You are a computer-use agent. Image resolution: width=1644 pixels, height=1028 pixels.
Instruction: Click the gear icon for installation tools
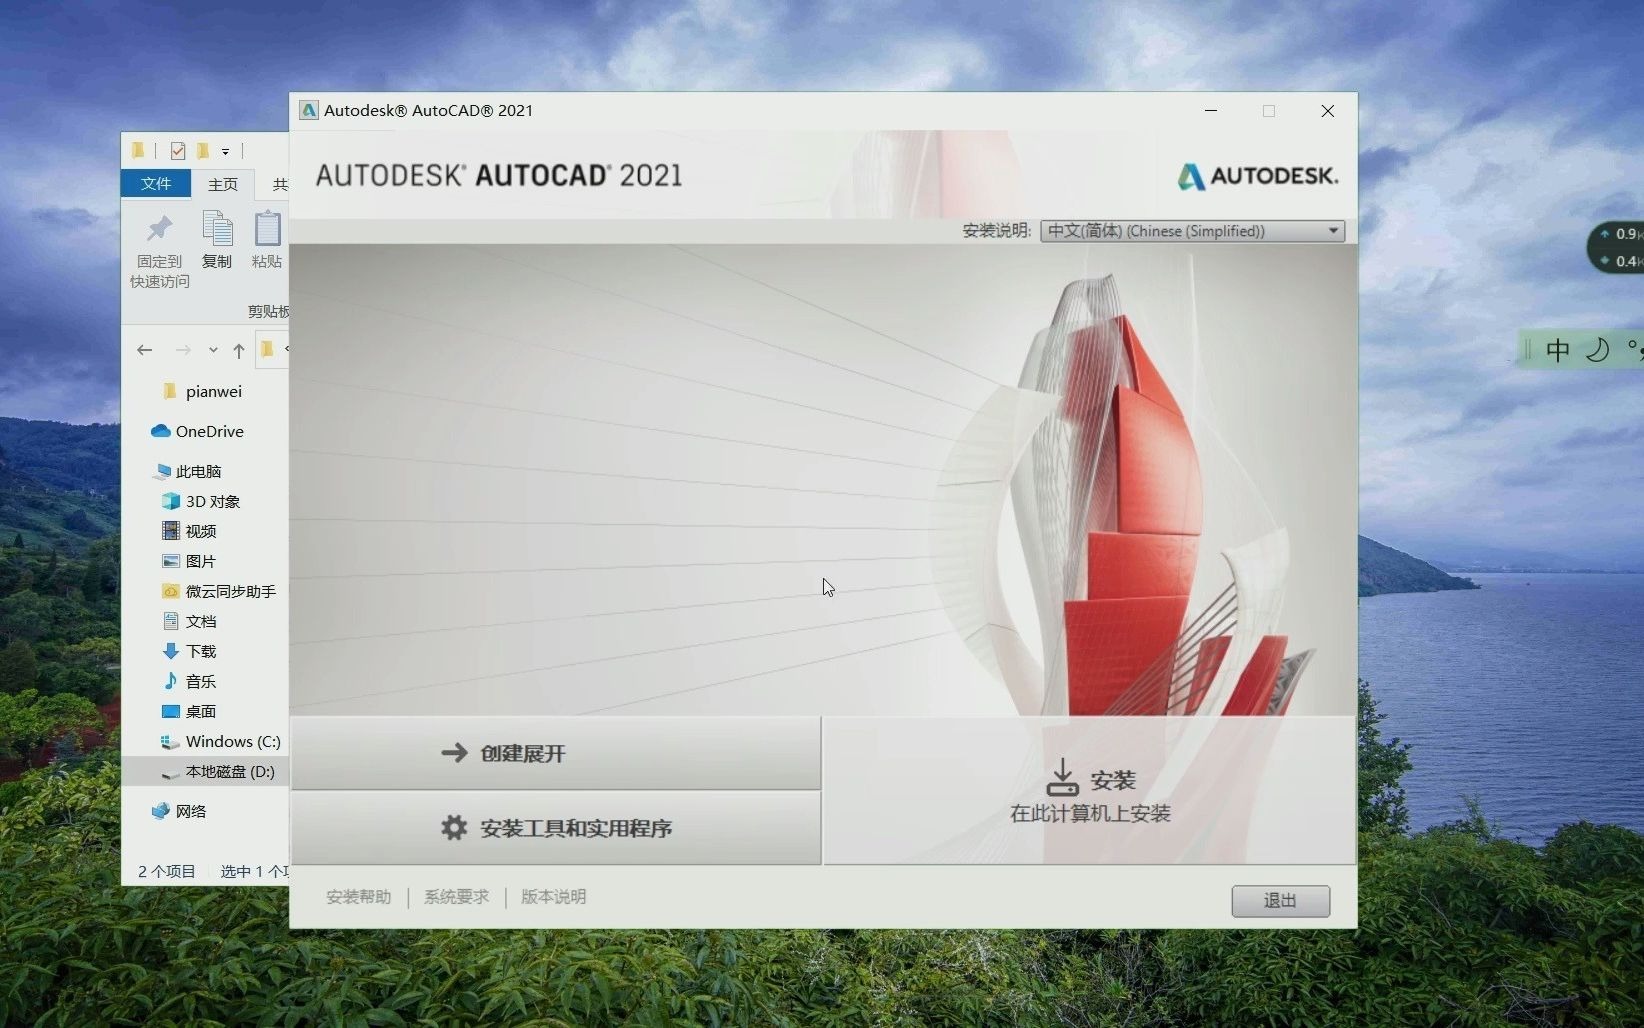[x=454, y=827]
